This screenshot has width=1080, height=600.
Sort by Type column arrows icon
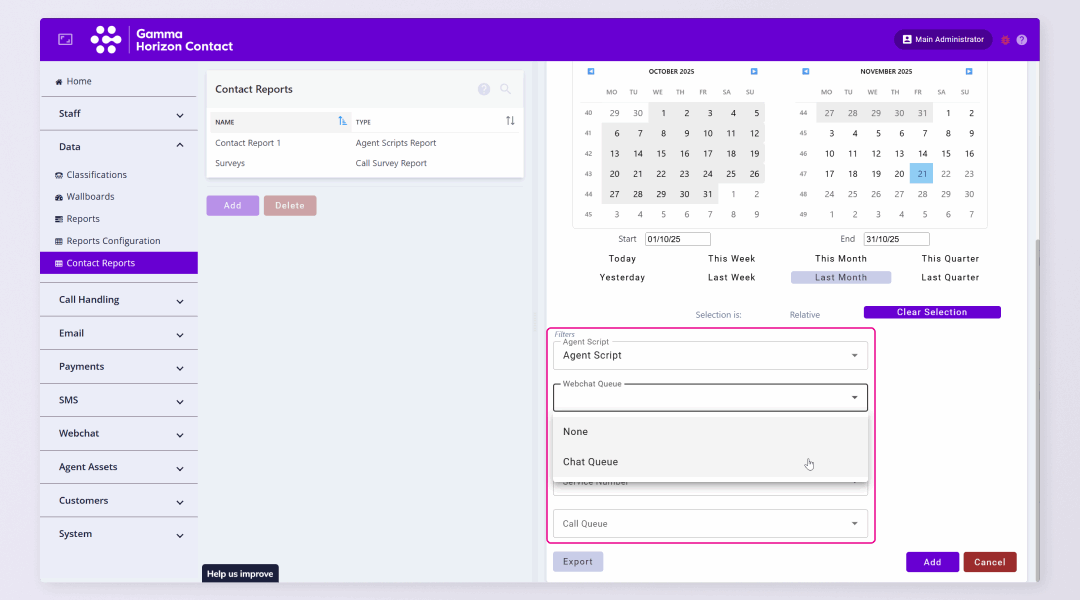510,121
